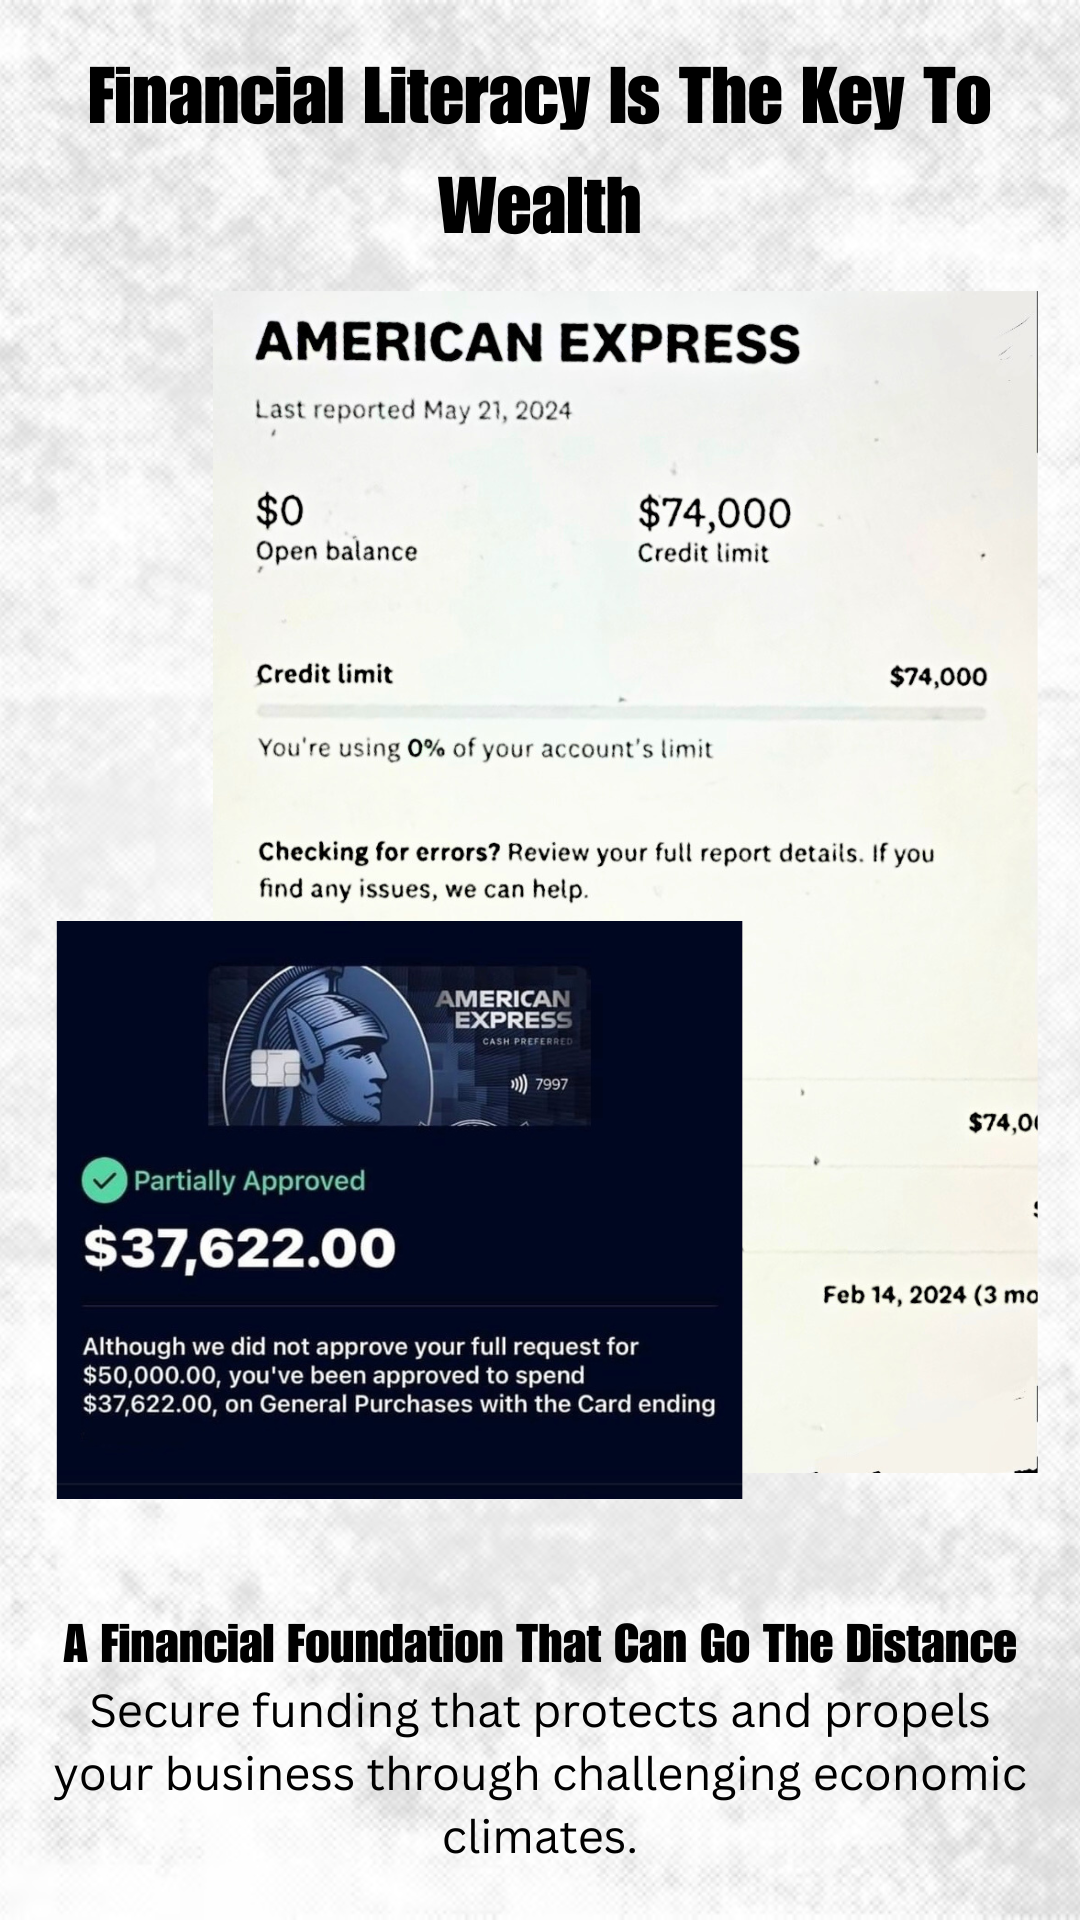Click the Partially Approved status text
The image size is (1080, 1920).
(249, 1181)
